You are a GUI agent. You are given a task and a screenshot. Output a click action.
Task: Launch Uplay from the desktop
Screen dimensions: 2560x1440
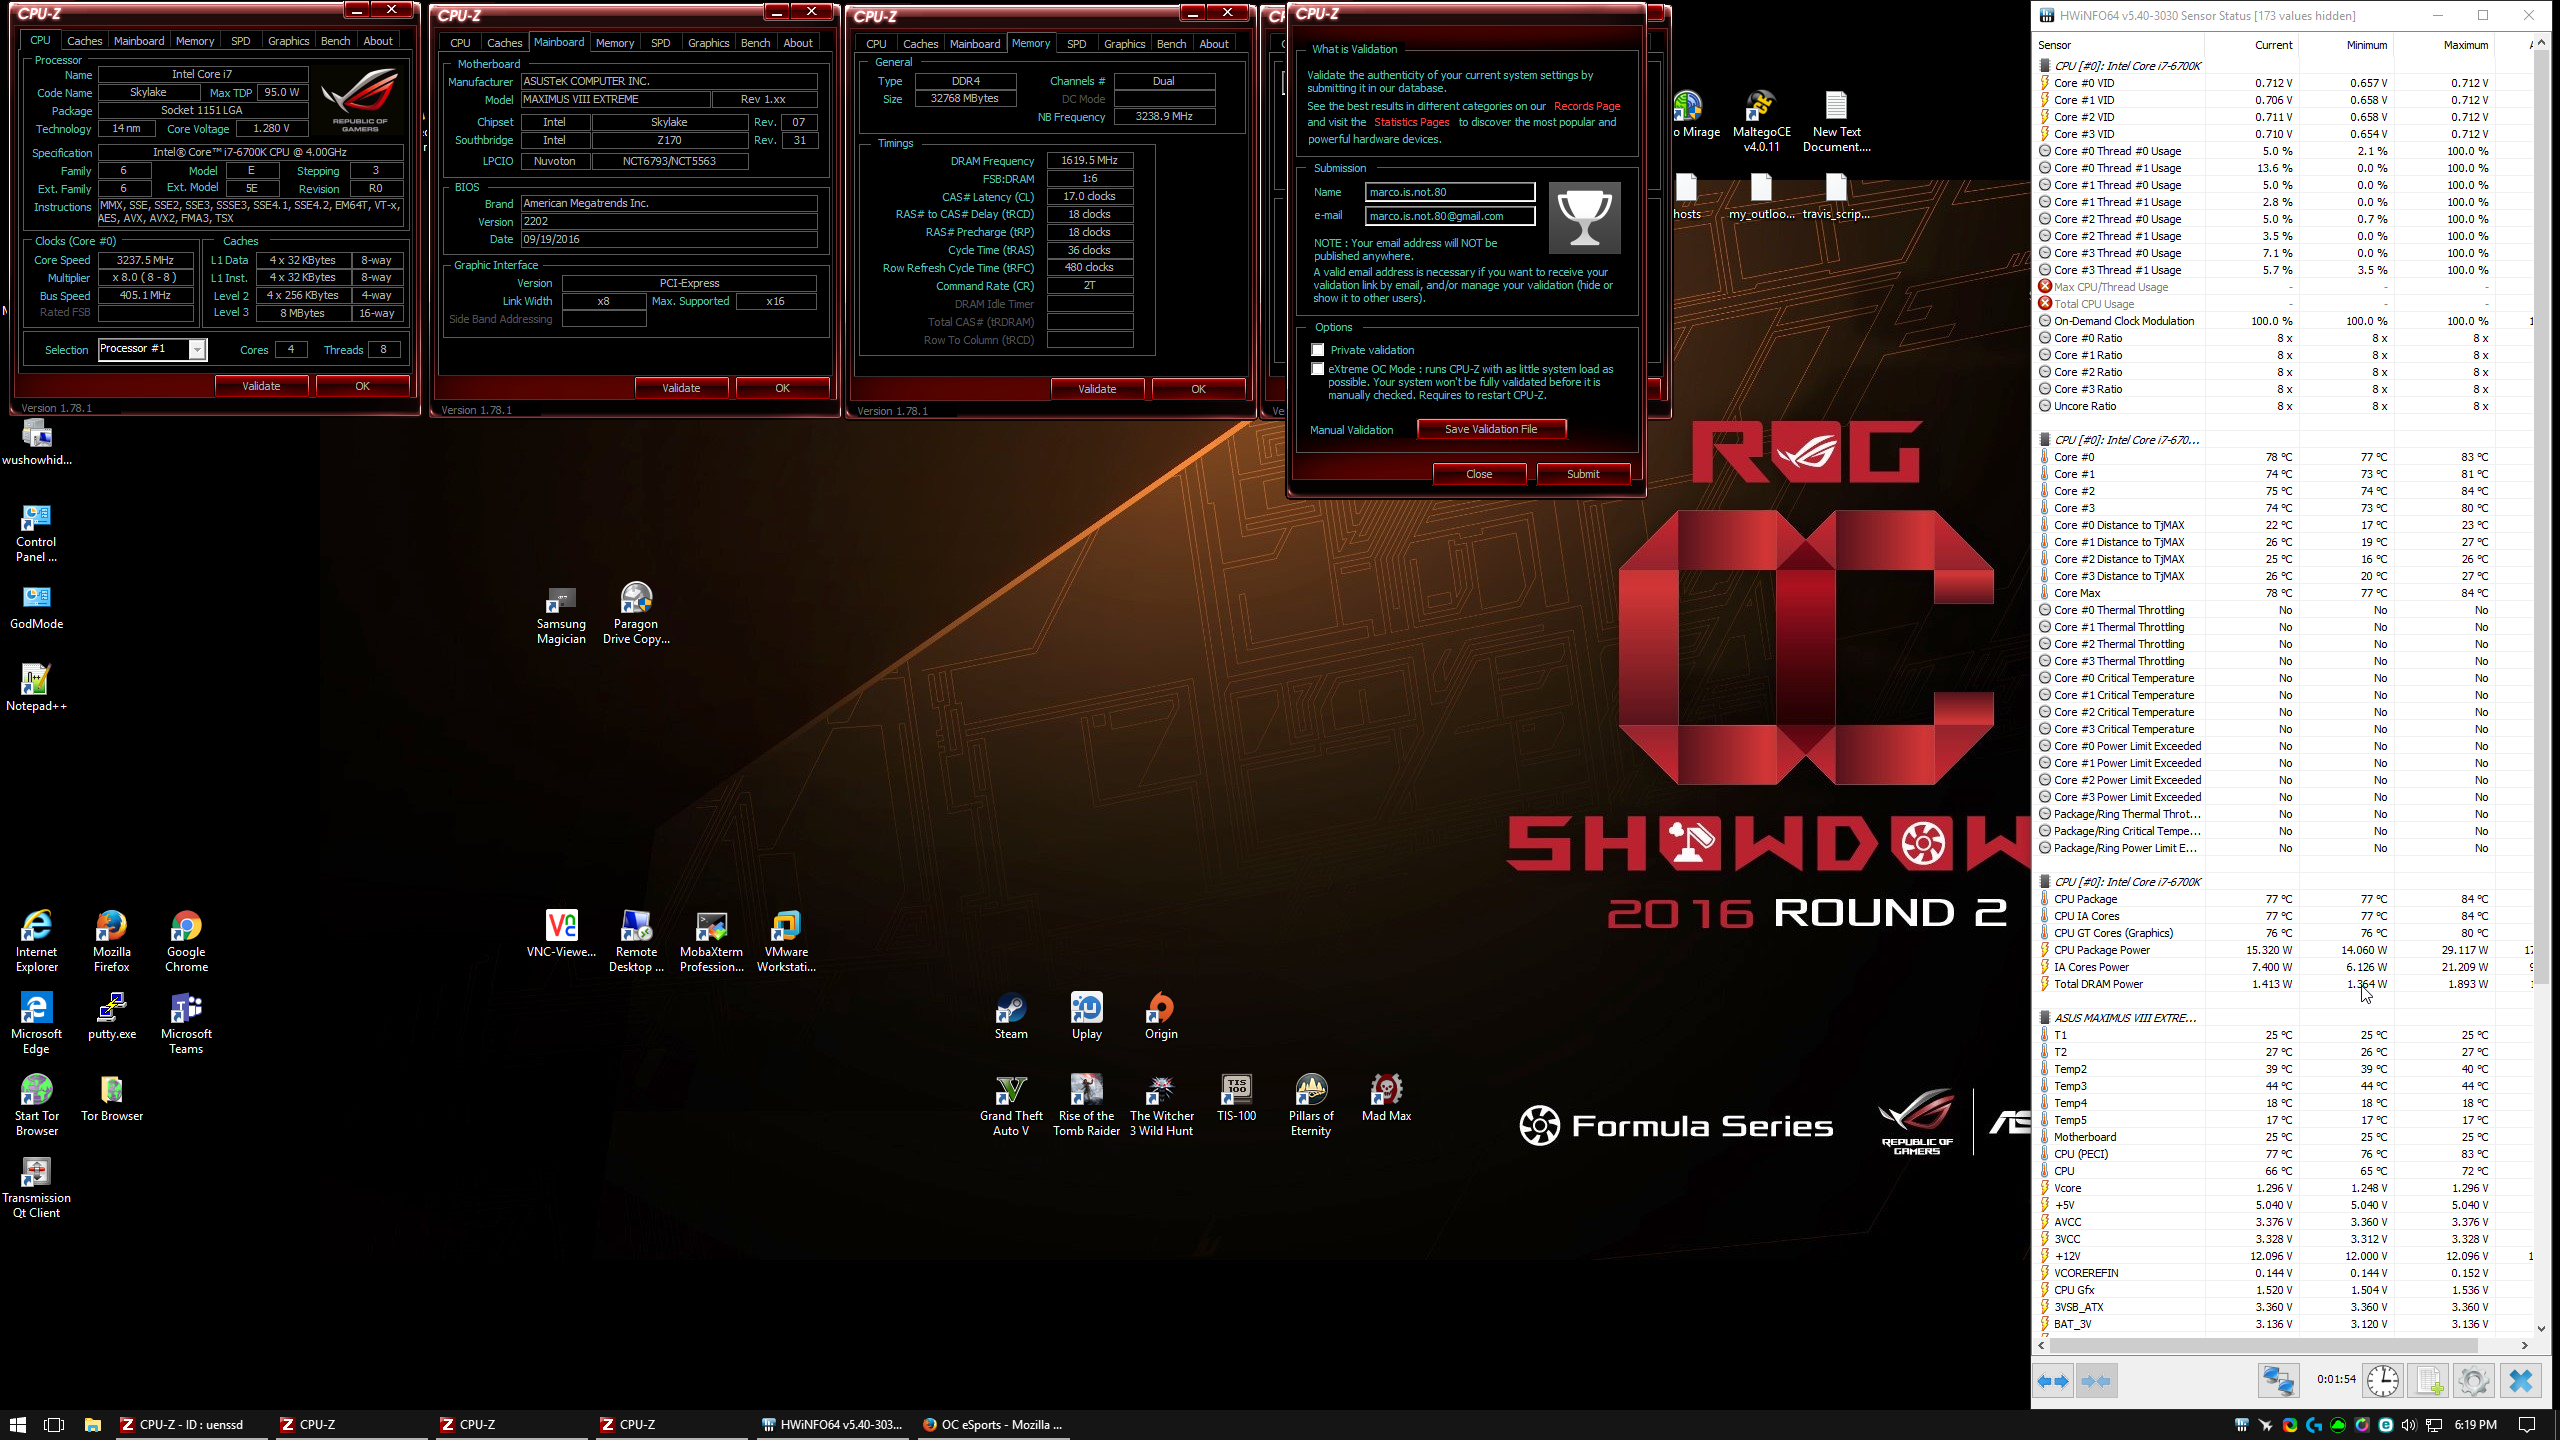[x=1086, y=1015]
